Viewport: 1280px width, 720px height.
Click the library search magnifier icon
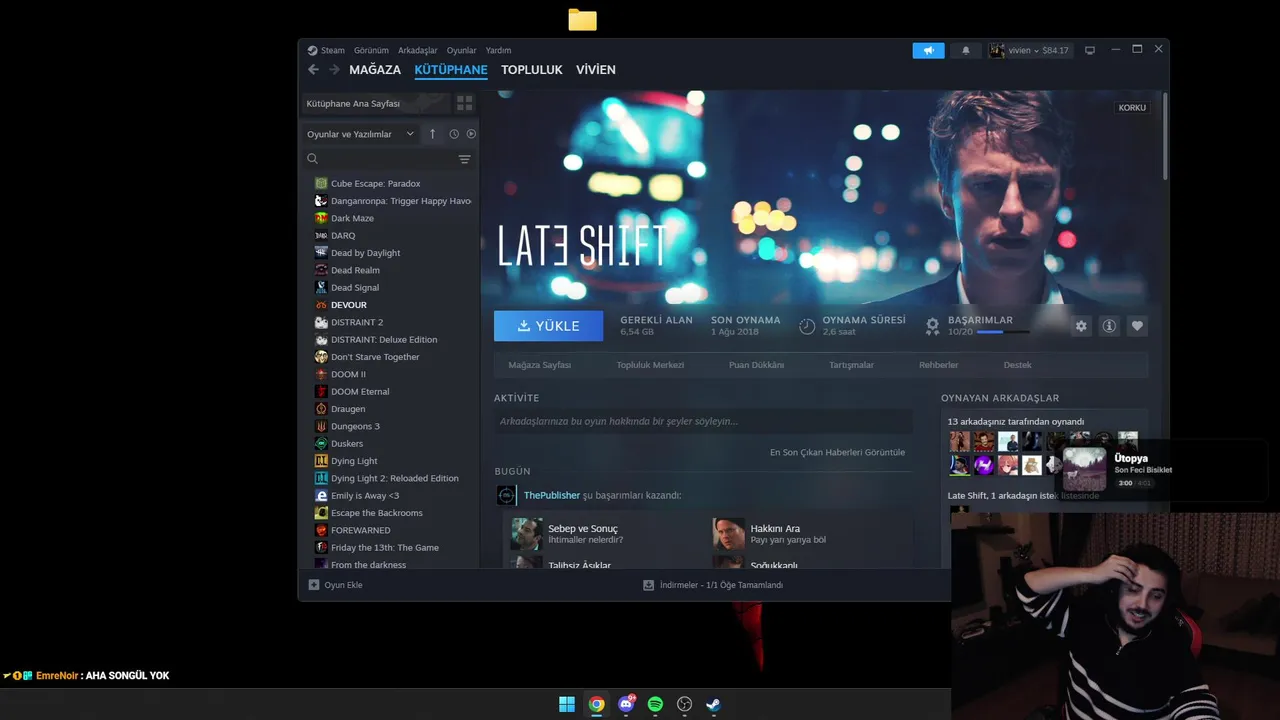(313, 159)
